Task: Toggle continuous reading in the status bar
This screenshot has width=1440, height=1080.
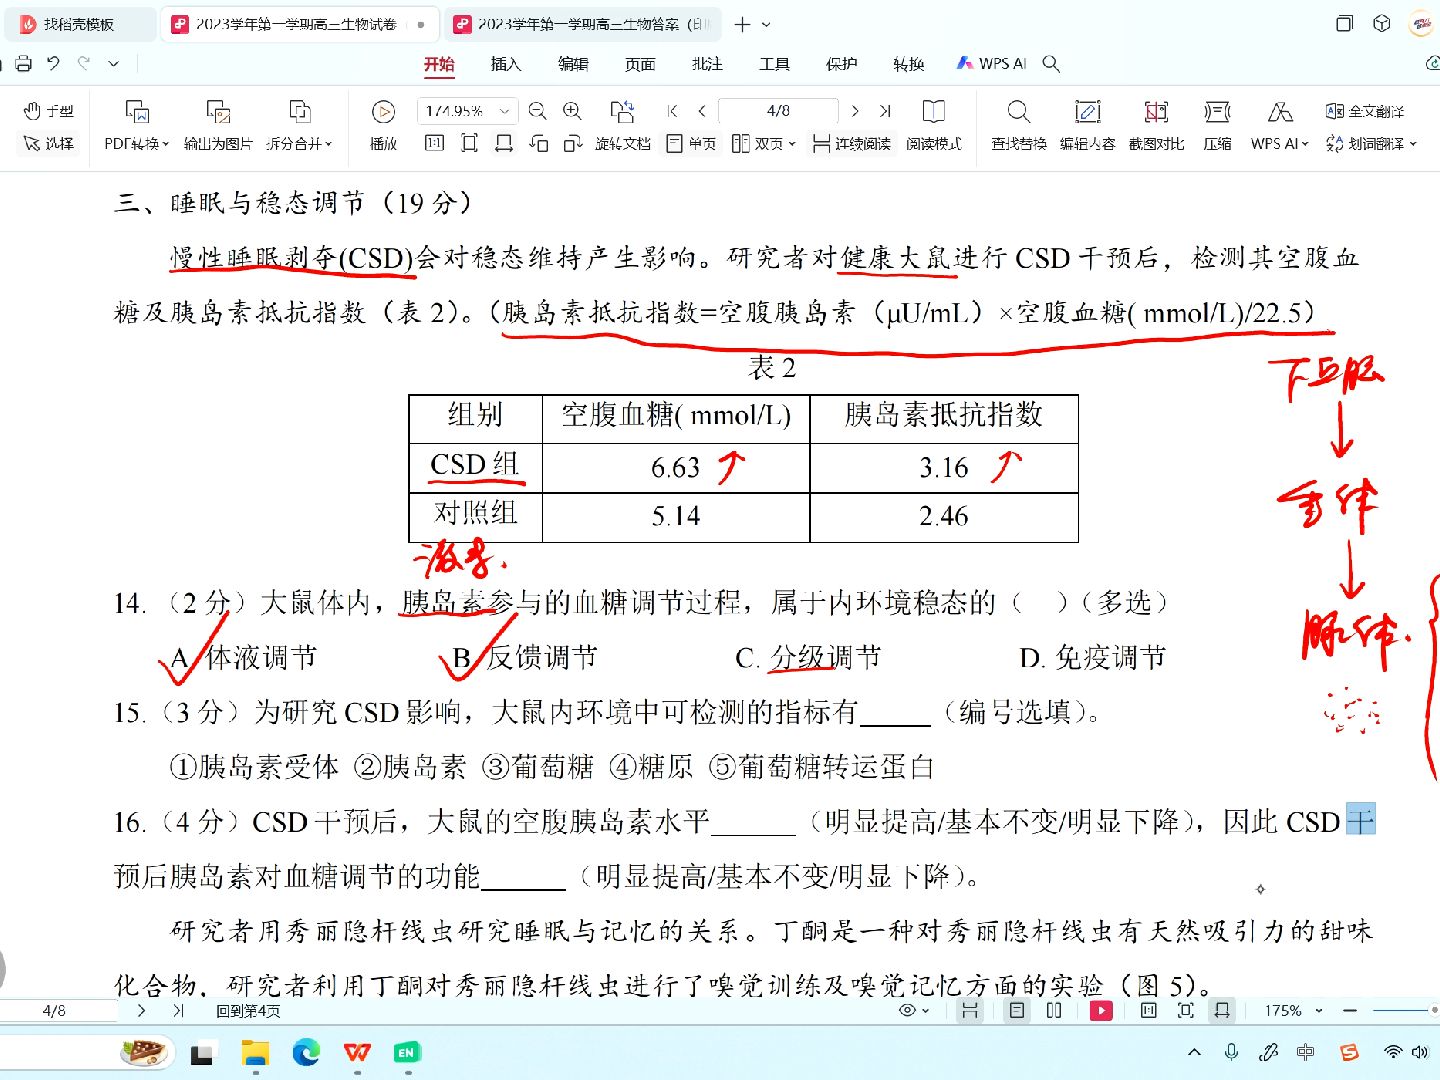Action: (969, 1011)
